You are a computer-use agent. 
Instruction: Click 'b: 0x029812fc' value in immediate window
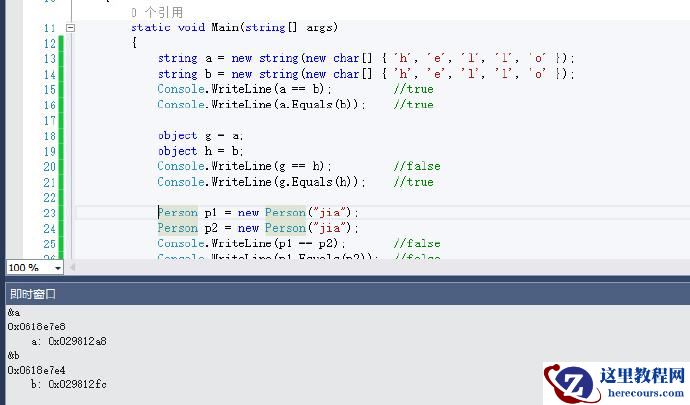click(x=69, y=384)
